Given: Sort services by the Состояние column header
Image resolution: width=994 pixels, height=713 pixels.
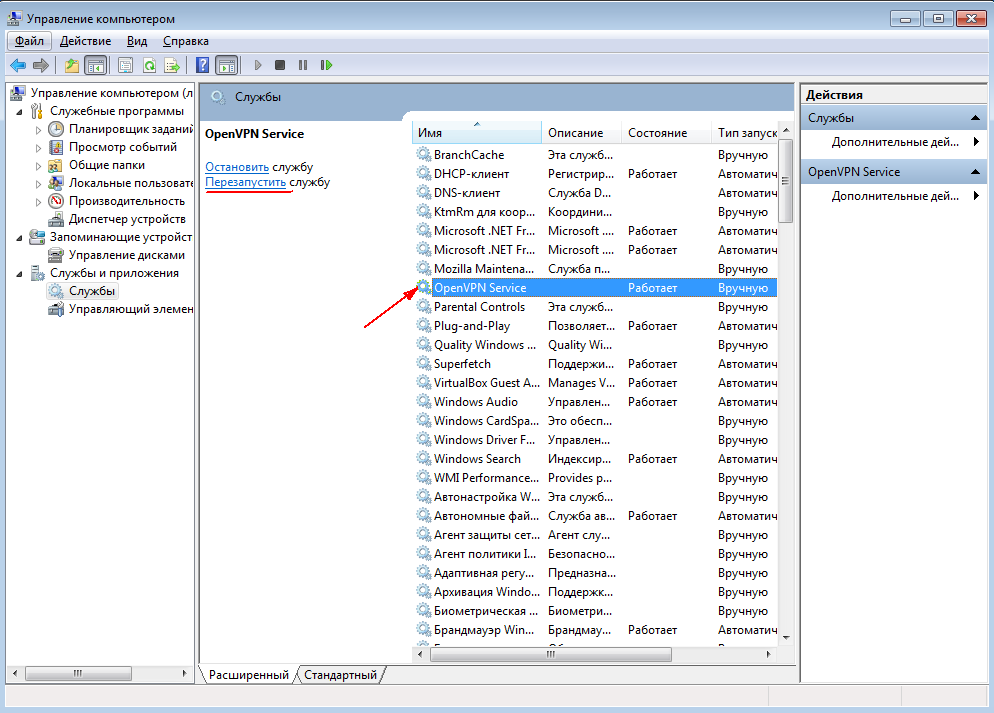Looking at the screenshot, I should [x=657, y=133].
